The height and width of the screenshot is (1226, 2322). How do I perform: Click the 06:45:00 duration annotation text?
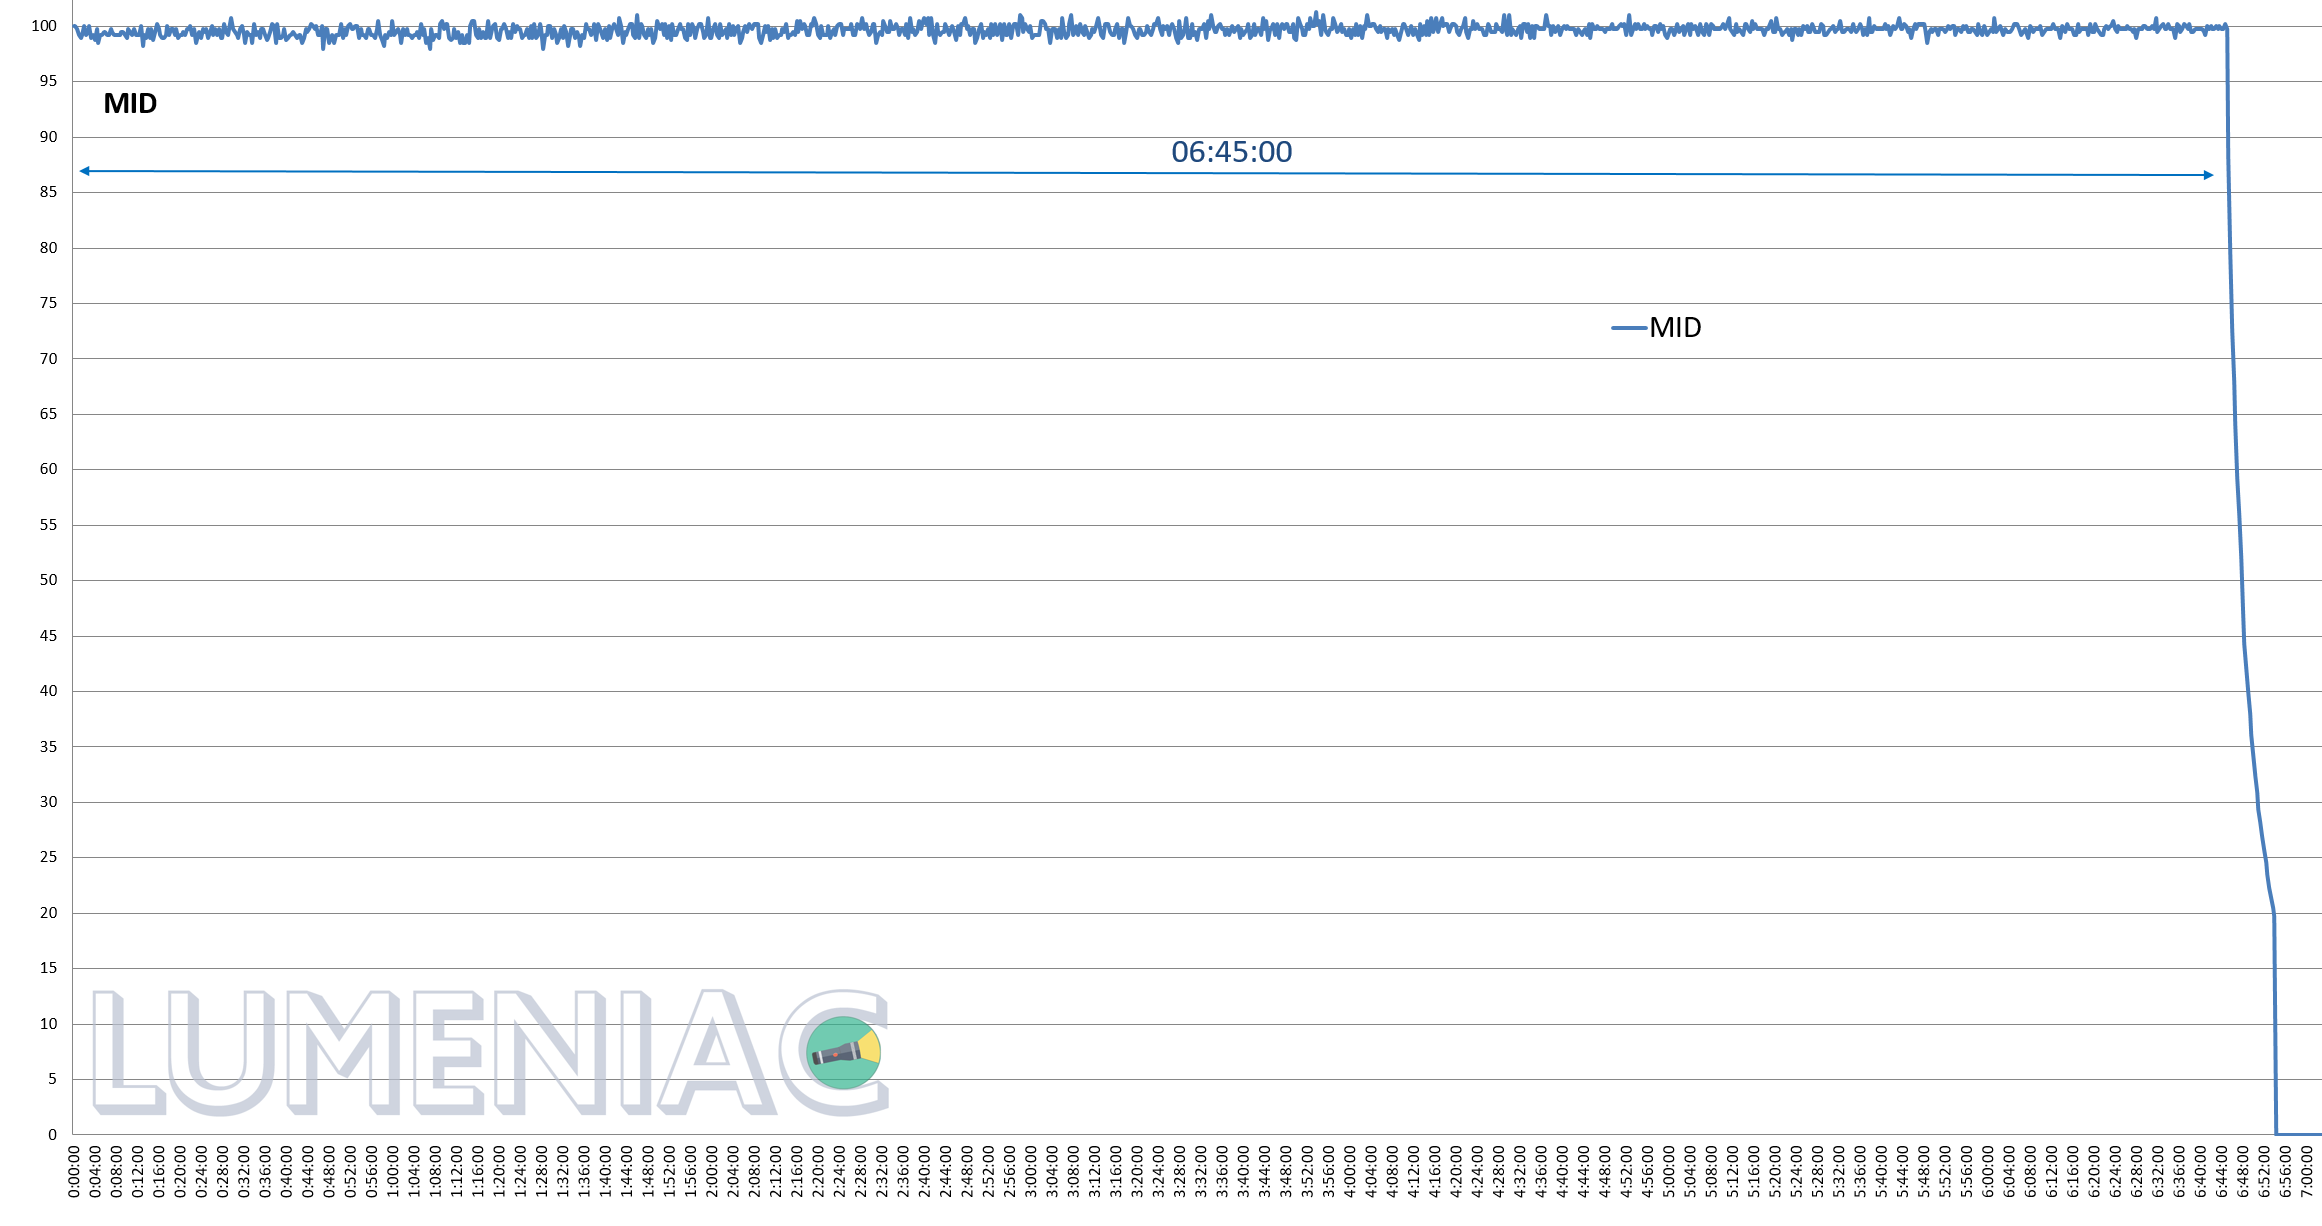(1231, 152)
